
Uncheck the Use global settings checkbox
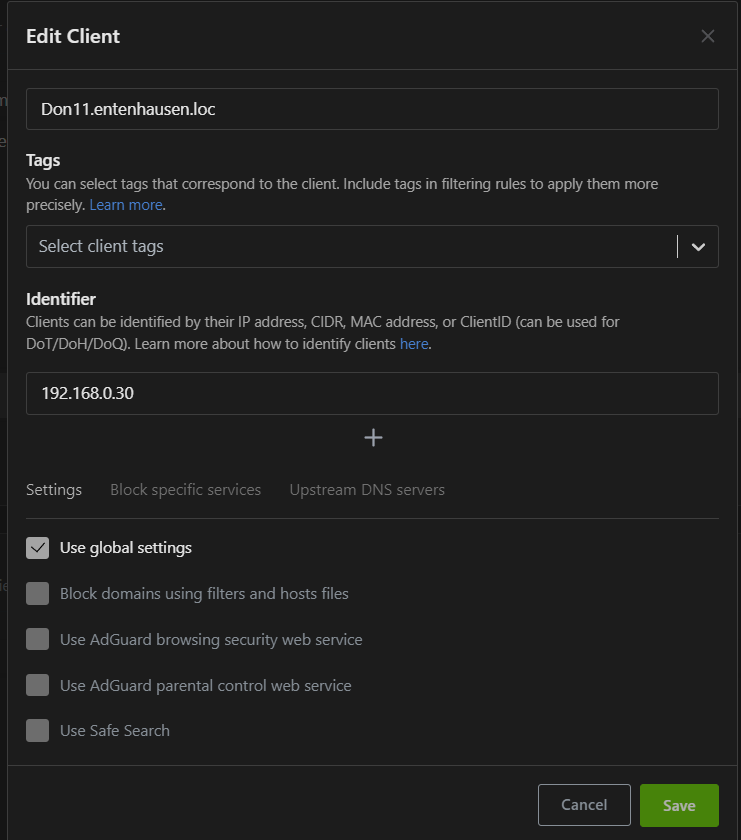[x=38, y=548]
